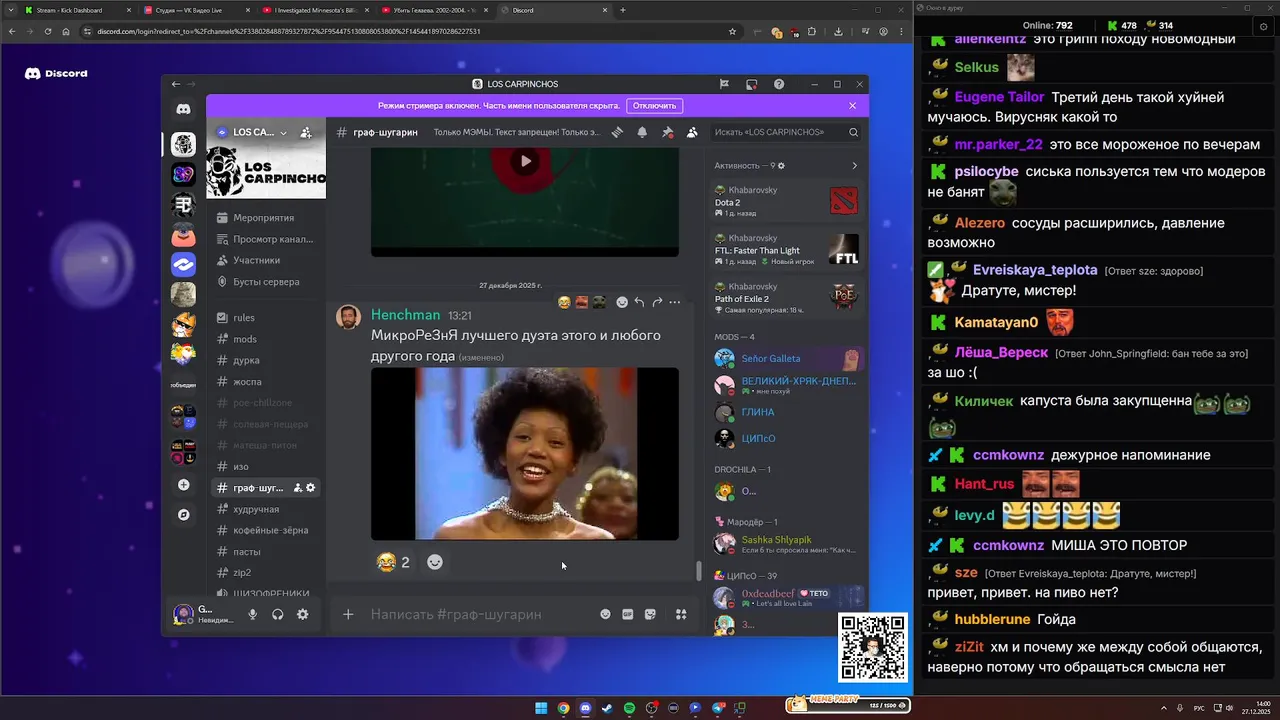Open the threads icon in channel header
This screenshot has height=720, width=1280.
pyautogui.click(x=618, y=132)
